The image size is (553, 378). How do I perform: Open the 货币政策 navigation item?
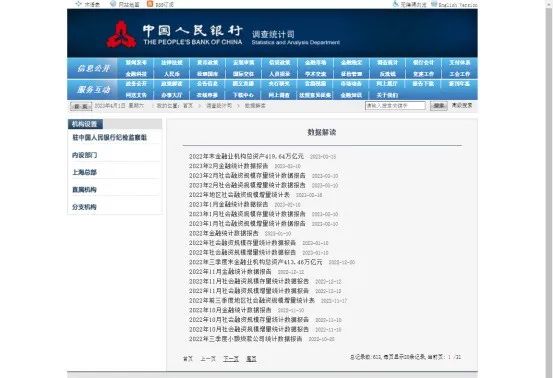tap(208, 63)
